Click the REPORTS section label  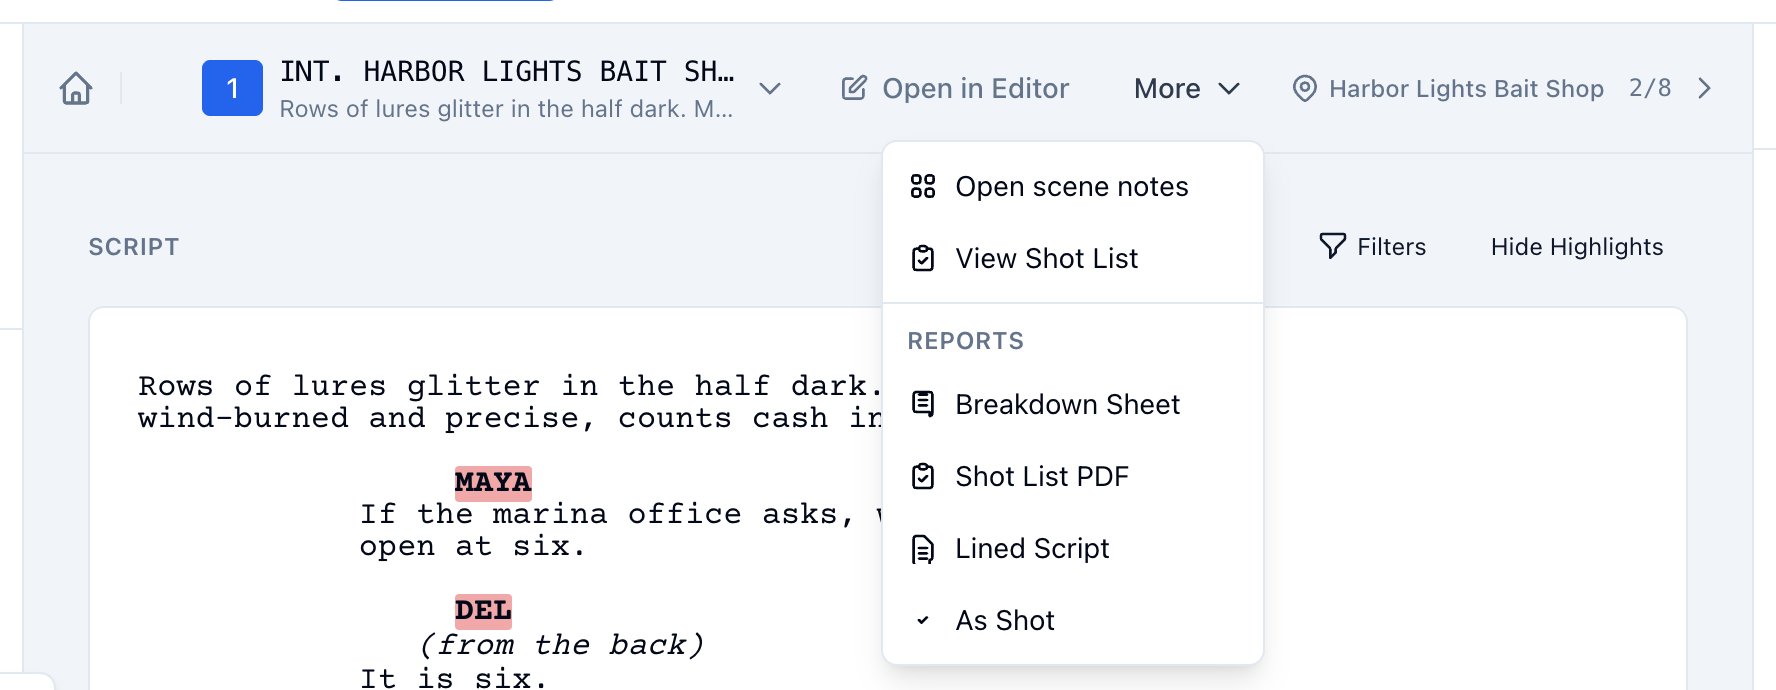coord(966,341)
